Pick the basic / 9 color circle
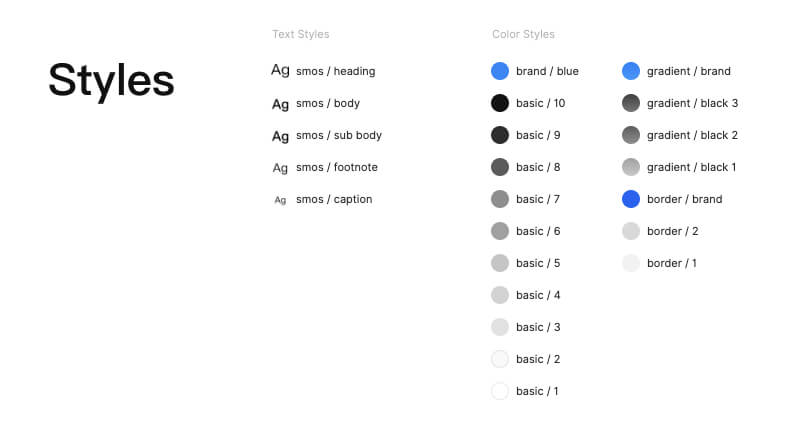The width and height of the screenshot is (800, 428). coord(501,135)
